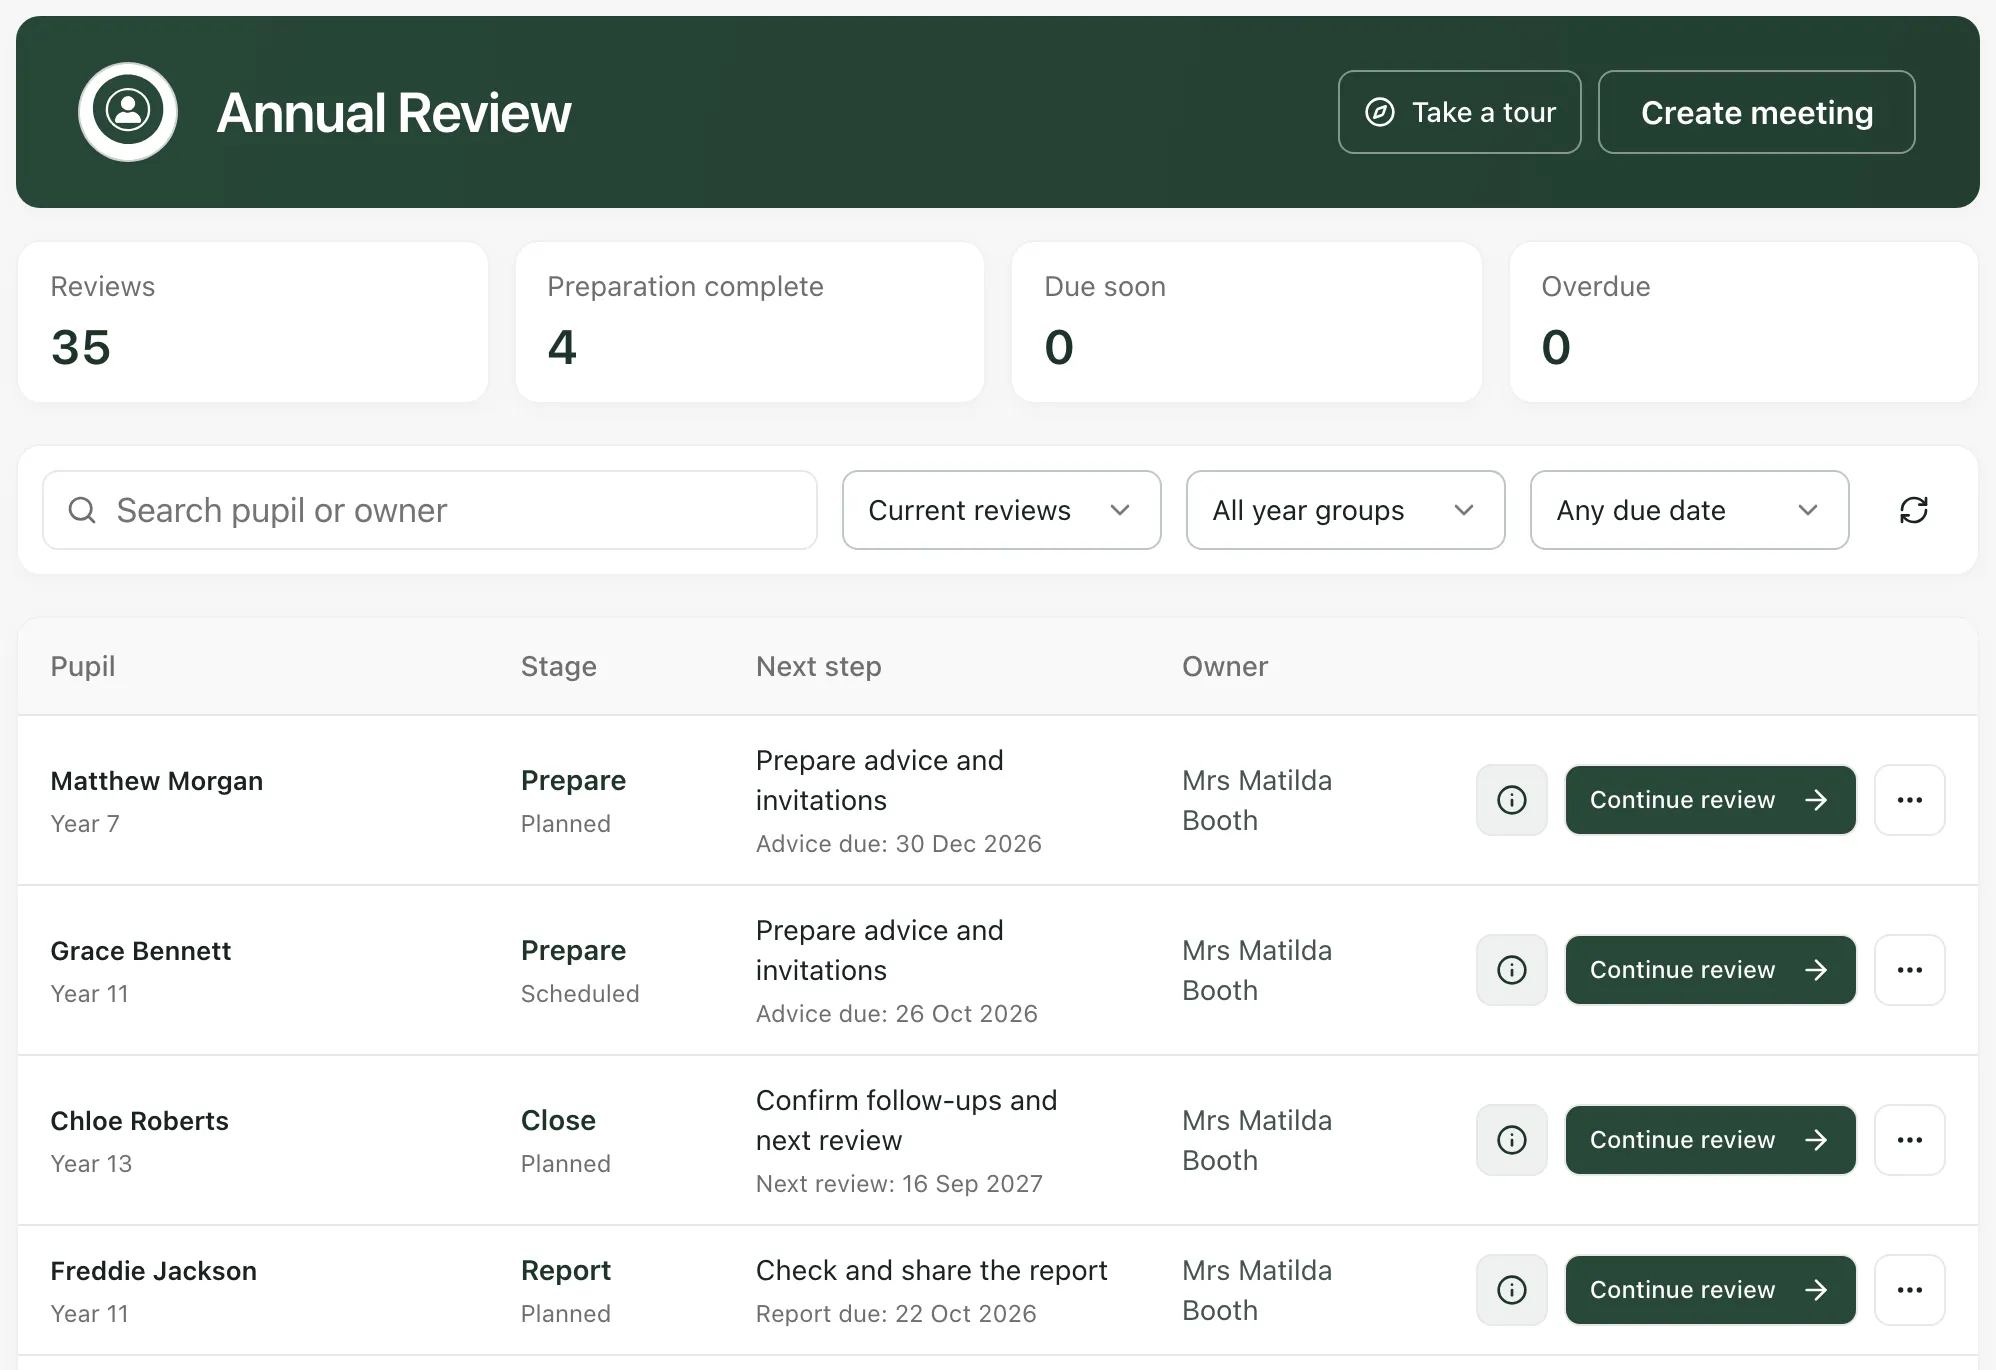Select pupil name Matthew Morgan

(x=157, y=781)
